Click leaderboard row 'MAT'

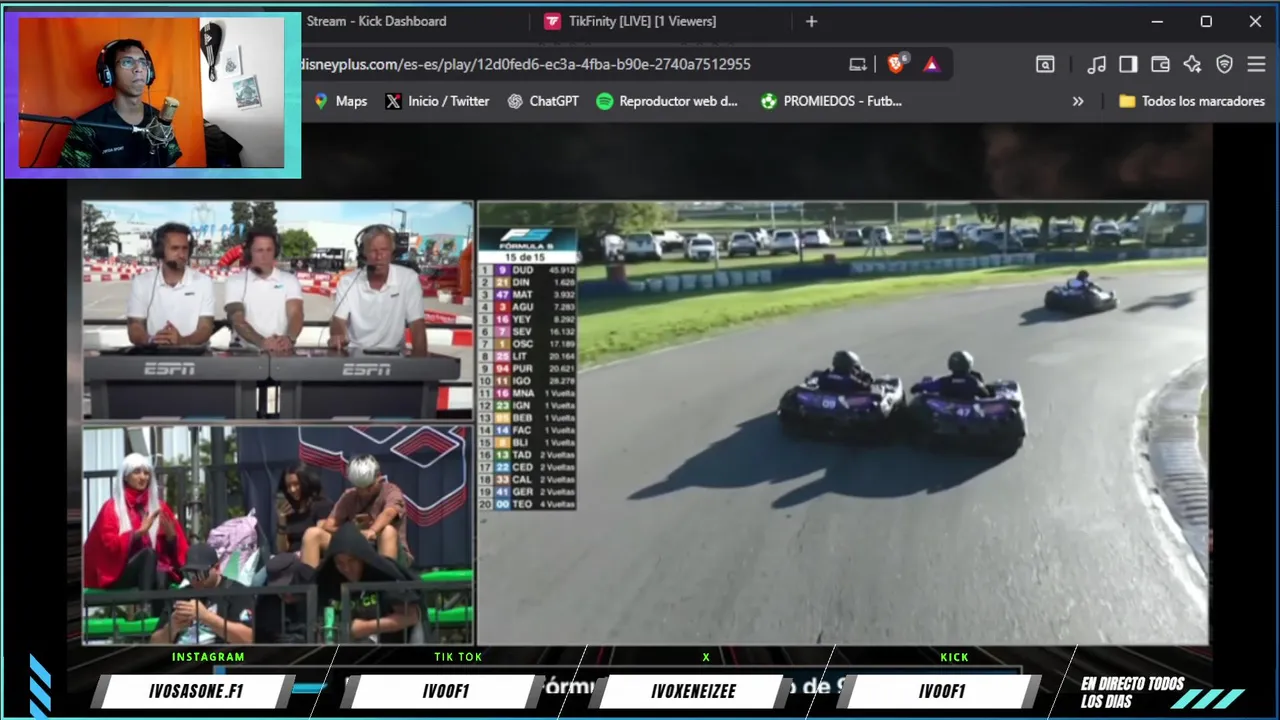pyautogui.click(x=527, y=295)
